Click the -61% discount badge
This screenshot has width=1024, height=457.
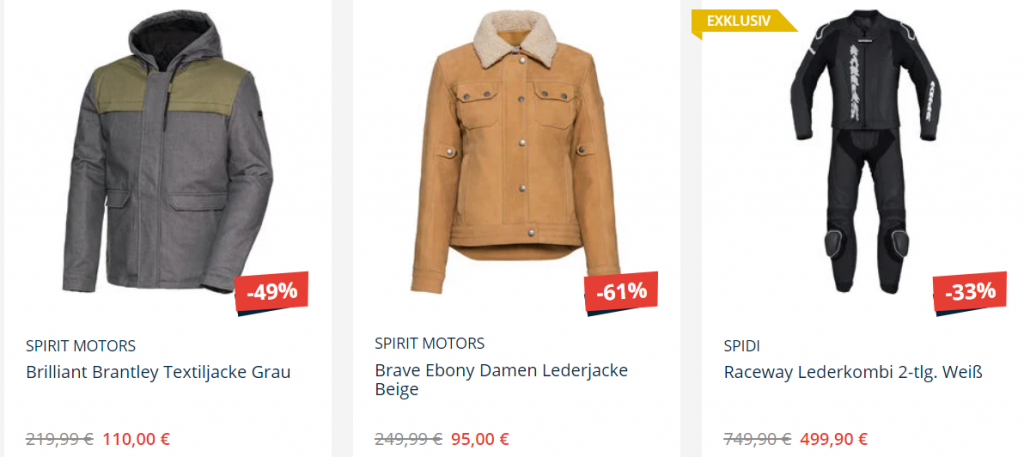coord(621,292)
